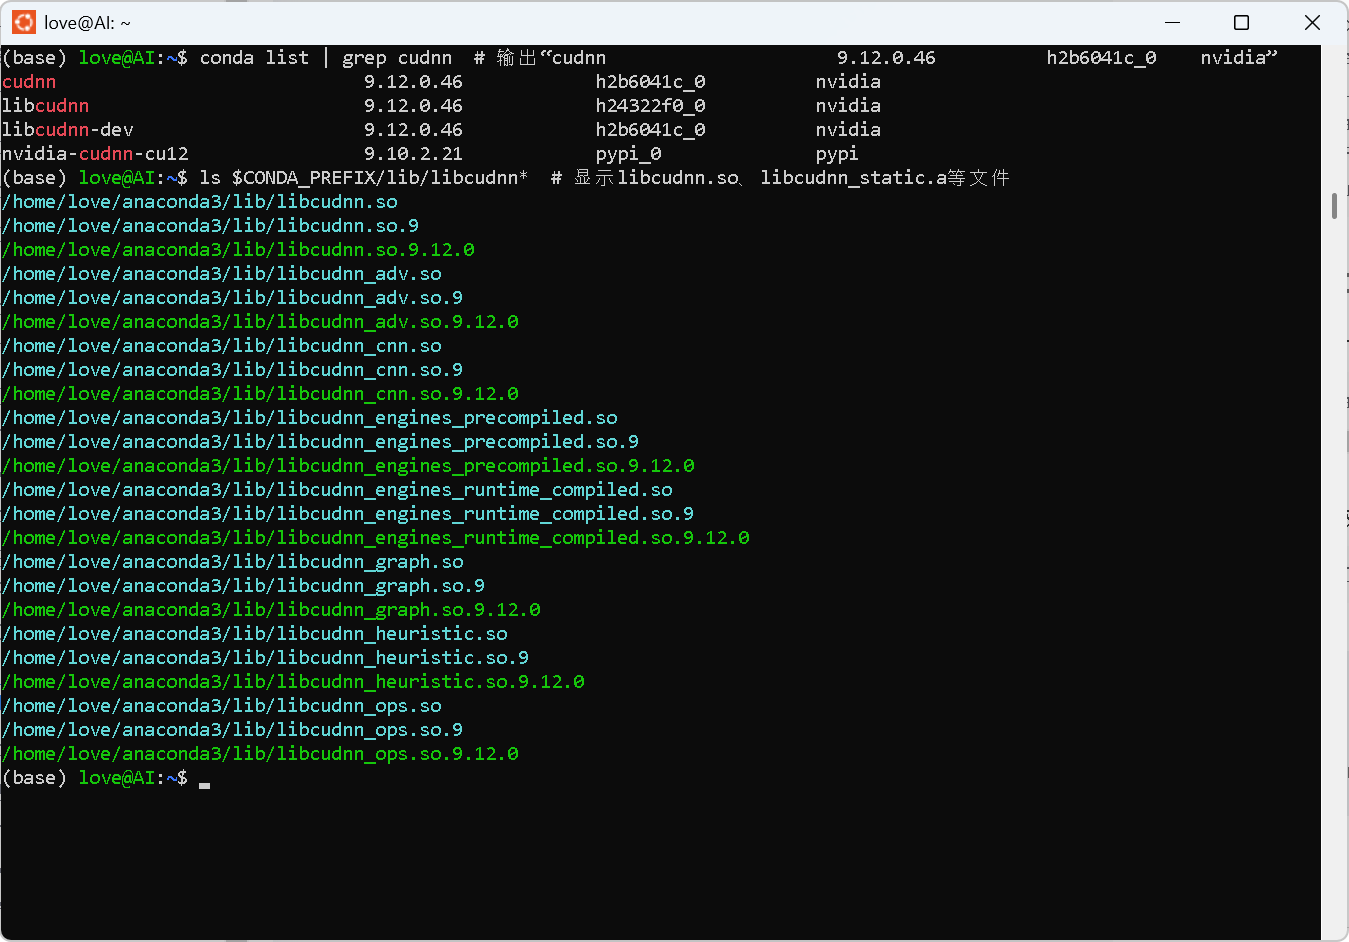Click path ending libcudnn.so
The image size is (1349, 942).
tap(200, 202)
